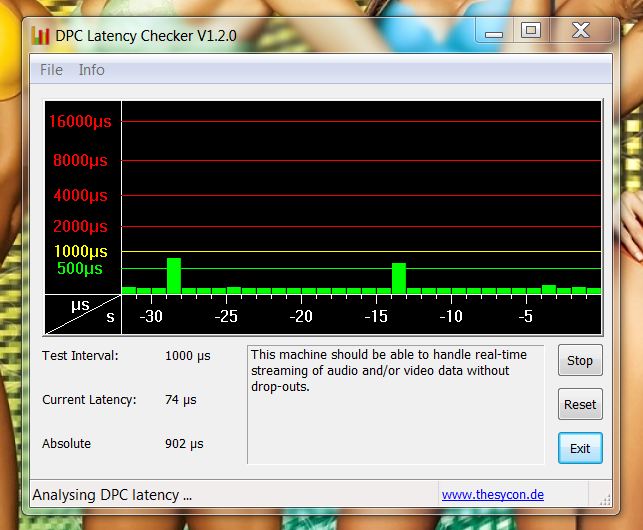Click the Current Latency value 74 µs
643x530 pixels.
click(x=181, y=400)
